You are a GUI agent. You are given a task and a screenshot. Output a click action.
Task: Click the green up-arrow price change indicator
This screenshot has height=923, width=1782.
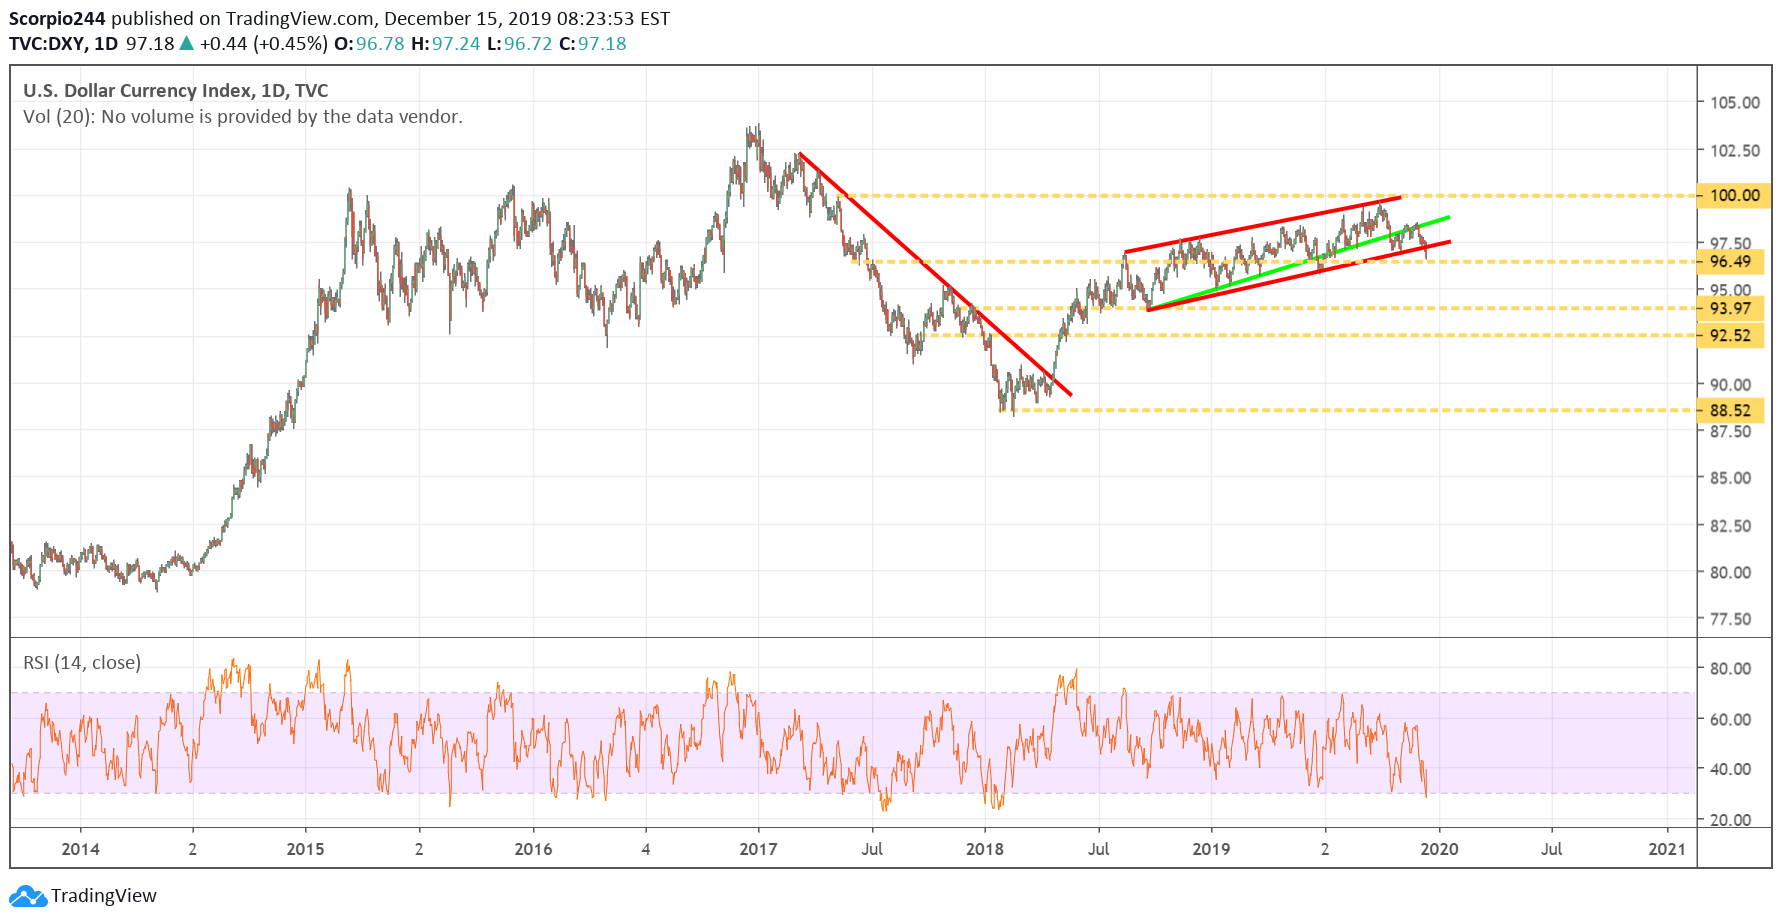point(186,43)
